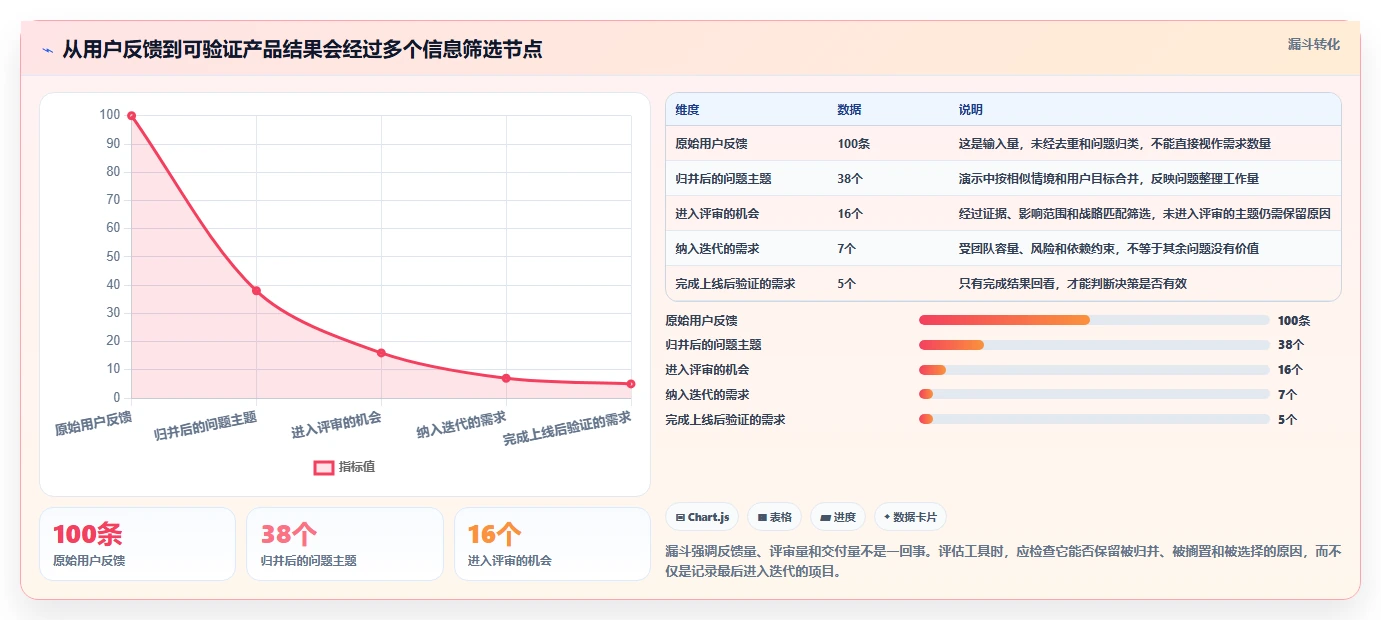The image size is (1381, 620).
Task: Click the 纳入迭代的需求 table row label
Action: tap(717, 248)
